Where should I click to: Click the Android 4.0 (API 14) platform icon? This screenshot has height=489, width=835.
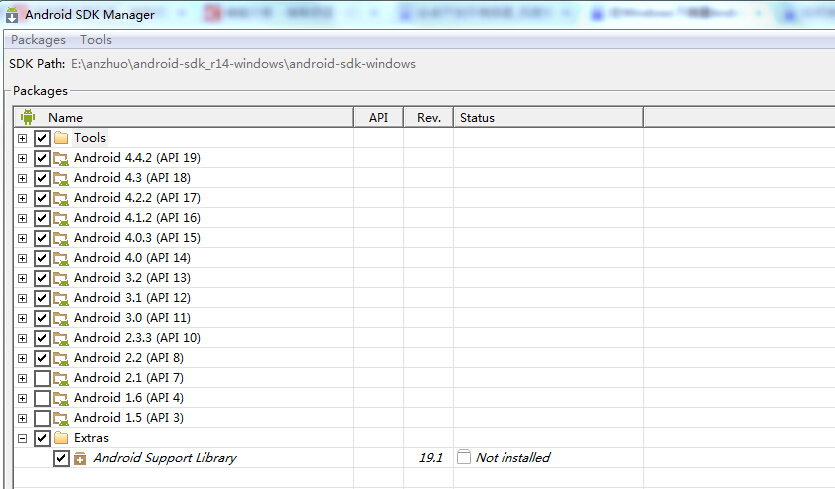[x=61, y=258]
